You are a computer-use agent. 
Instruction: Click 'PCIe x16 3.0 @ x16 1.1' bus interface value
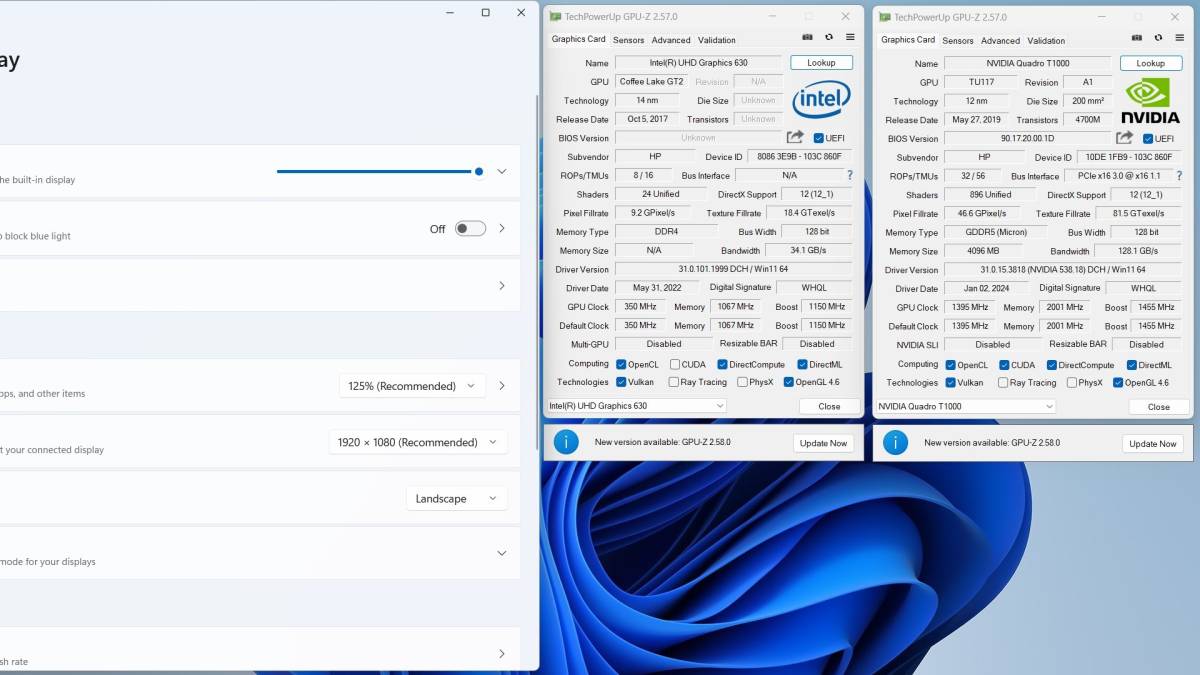[x=1117, y=176]
